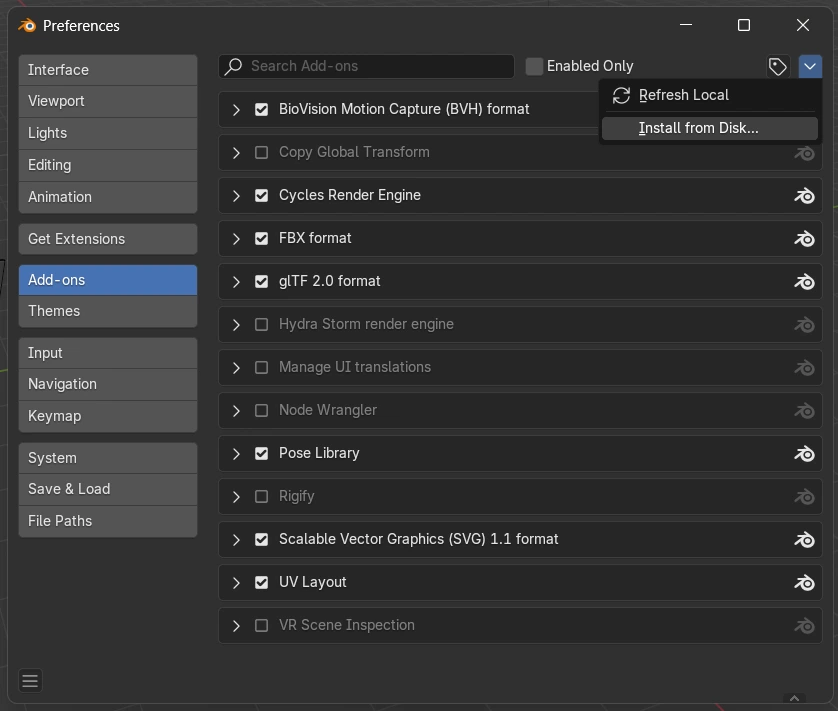Click Blender icon beside Pose Library

tap(804, 454)
